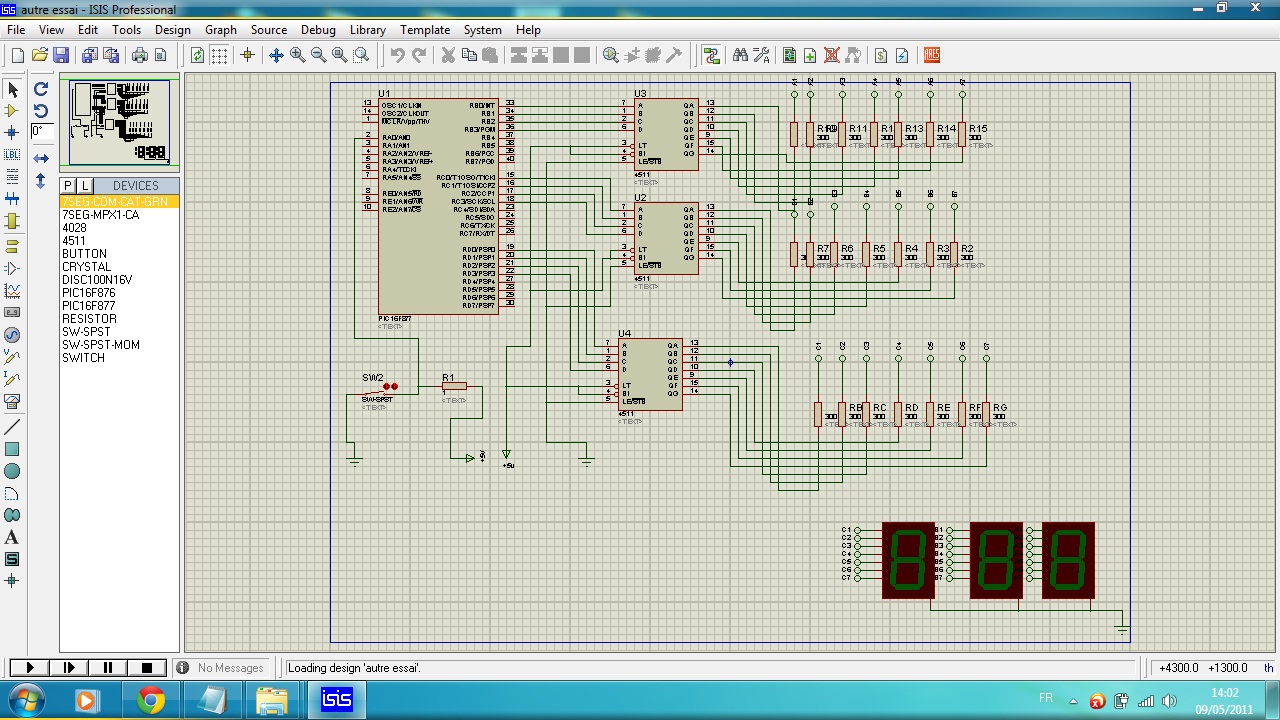Click the L library button
The height and width of the screenshot is (720, 1280).
pos(85,186)
